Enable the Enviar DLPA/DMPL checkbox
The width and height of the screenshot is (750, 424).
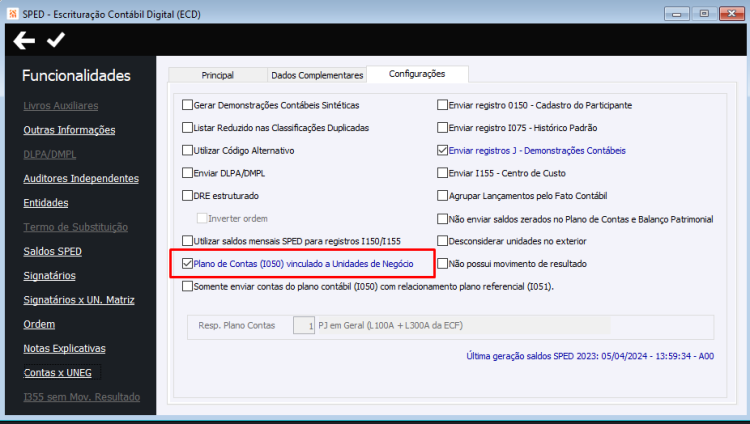(x=188, y=173)
